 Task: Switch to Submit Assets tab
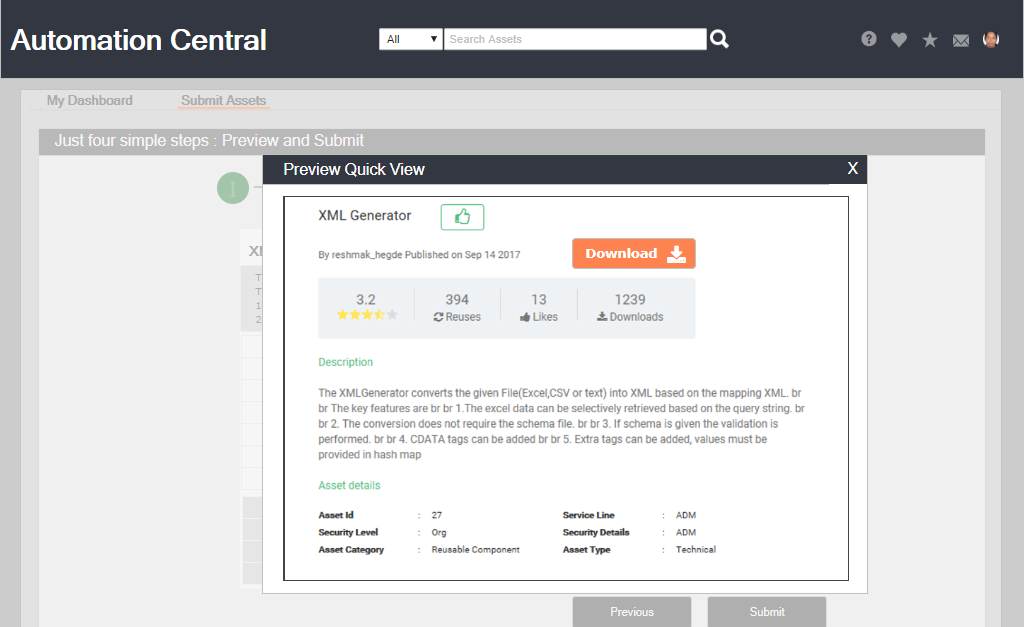pos(223,100)
